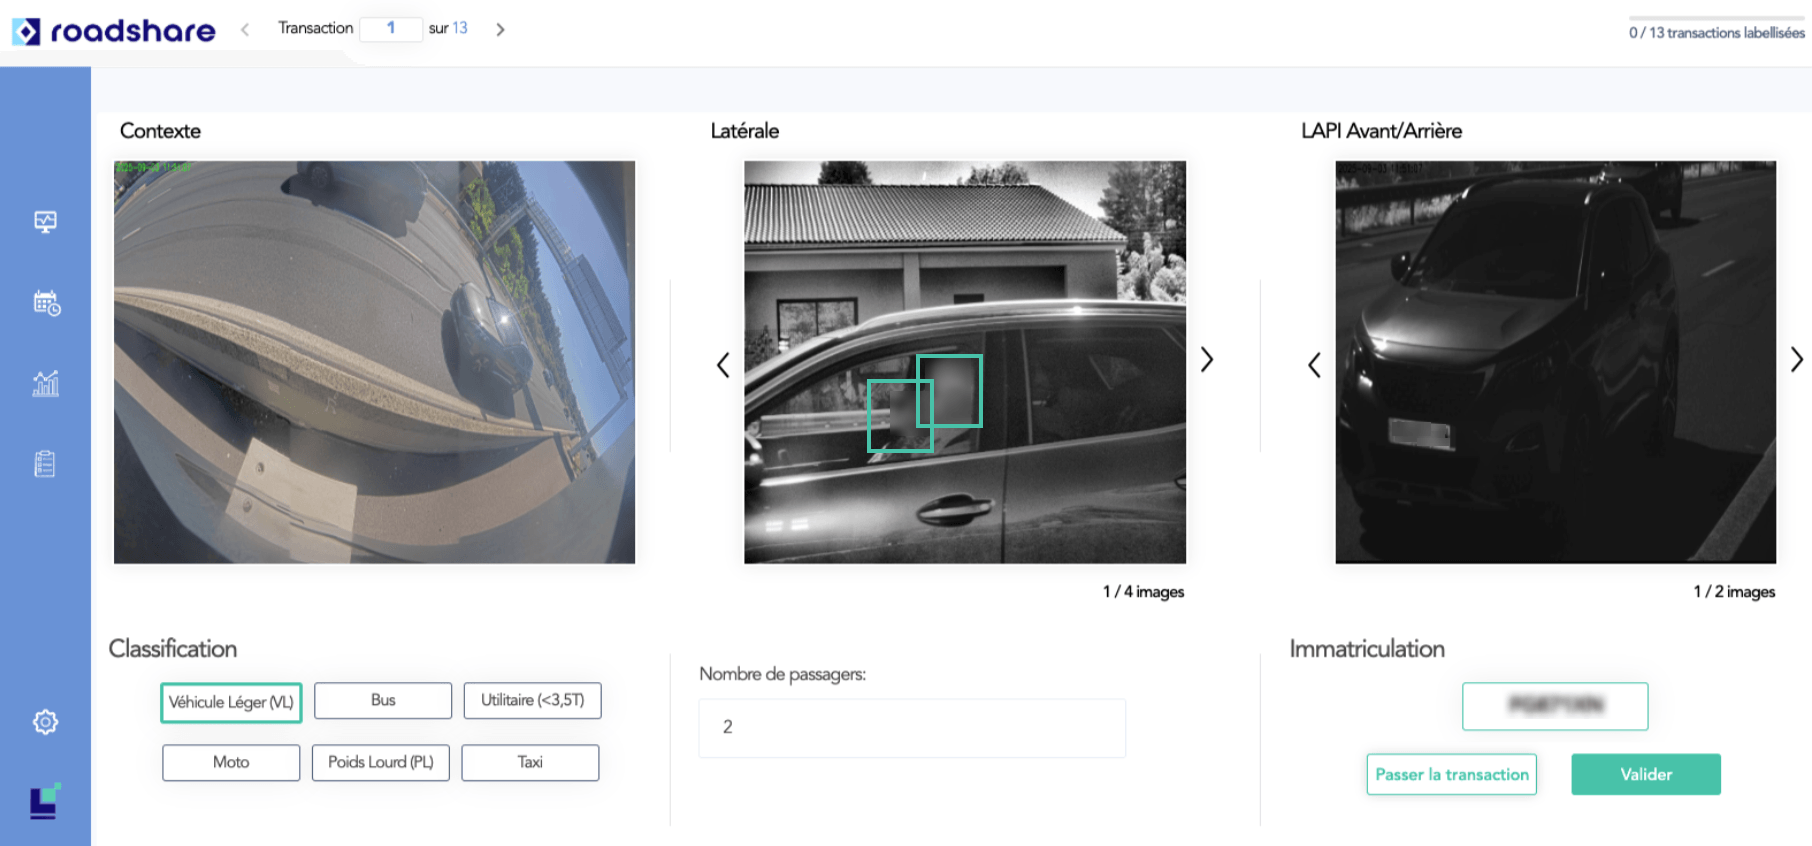This screenshot has width=1812, height=846.
Task: Click the Passer la transaction button
Action: coord(1452,774)
